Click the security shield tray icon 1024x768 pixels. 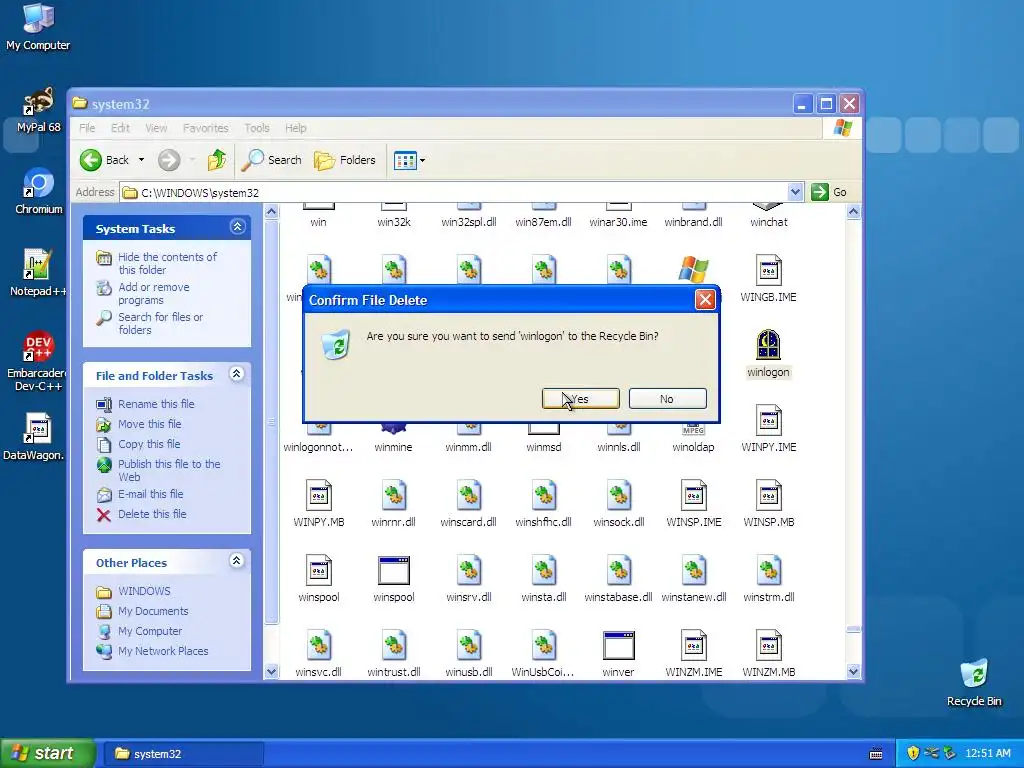913,753
